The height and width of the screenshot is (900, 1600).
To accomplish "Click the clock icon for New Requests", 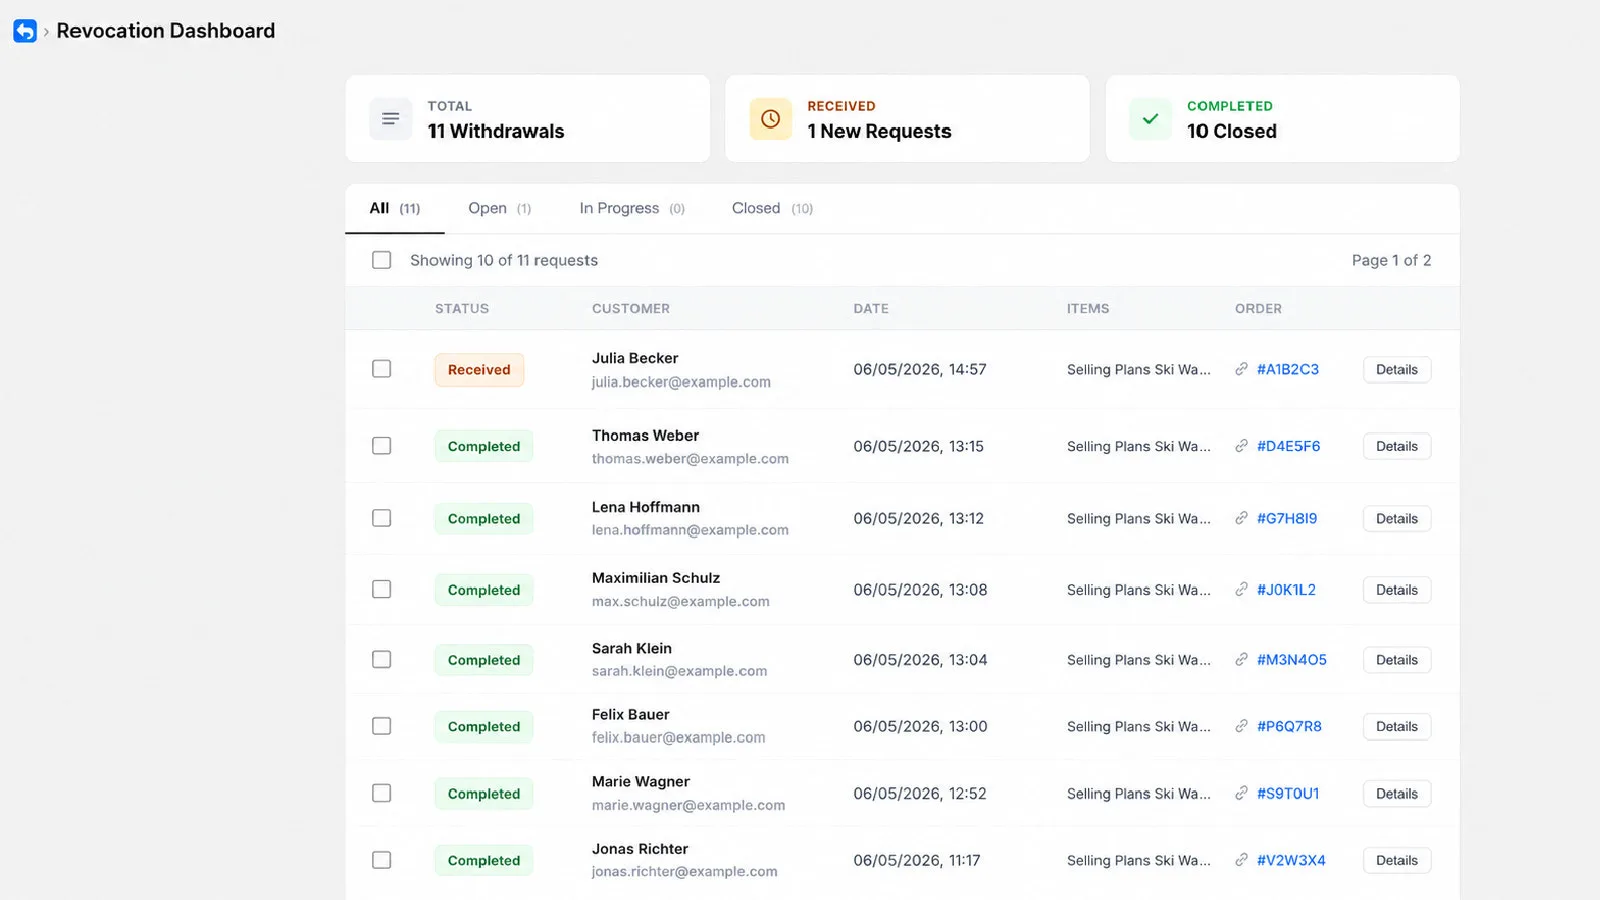I will [770, 119].
